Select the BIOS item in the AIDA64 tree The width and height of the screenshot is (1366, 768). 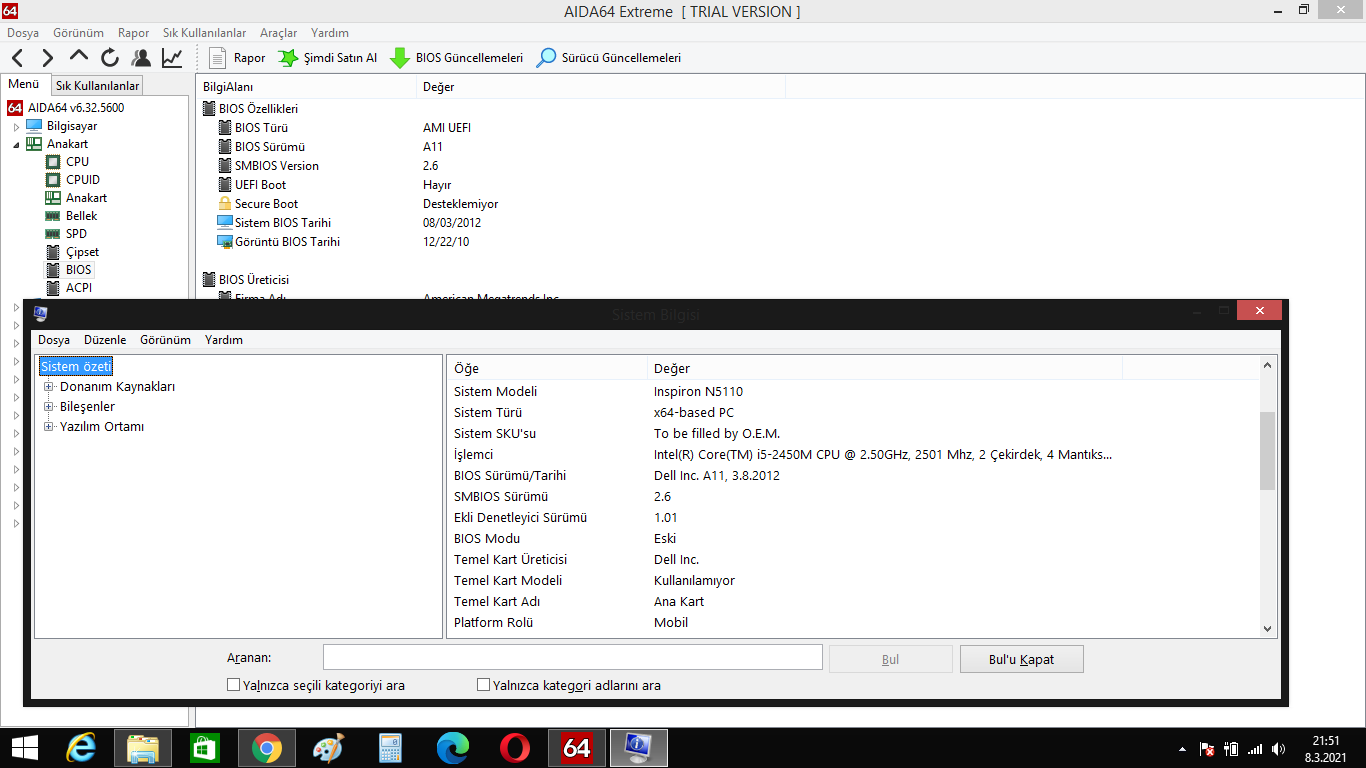[78, 270]
